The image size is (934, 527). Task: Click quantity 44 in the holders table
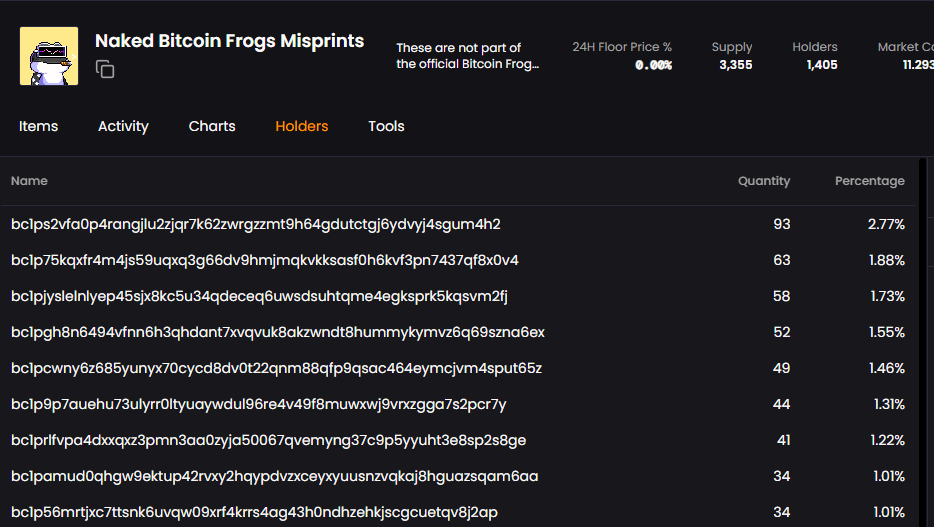coord(782,404)
